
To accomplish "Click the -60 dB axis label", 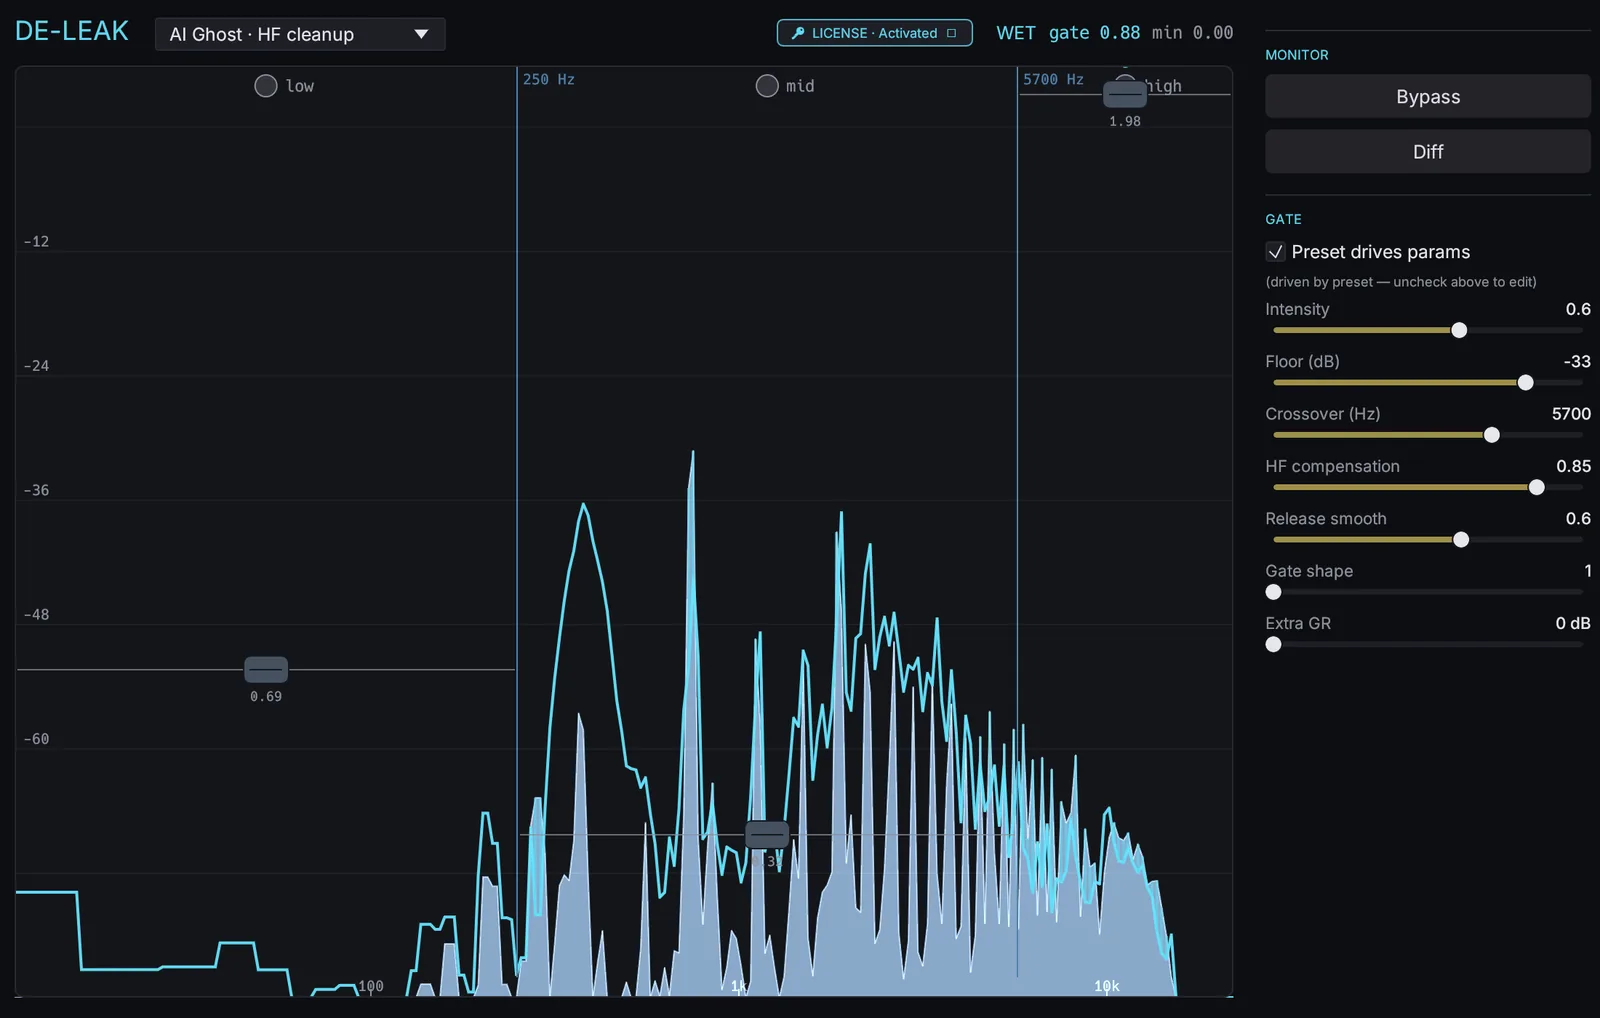I will point(37,739).
